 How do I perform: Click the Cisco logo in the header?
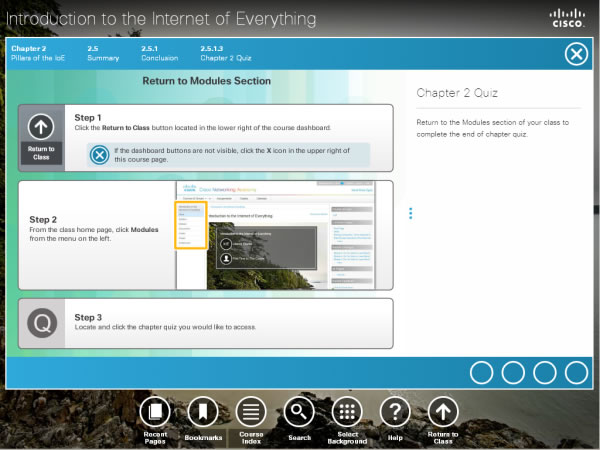[568, 17]
